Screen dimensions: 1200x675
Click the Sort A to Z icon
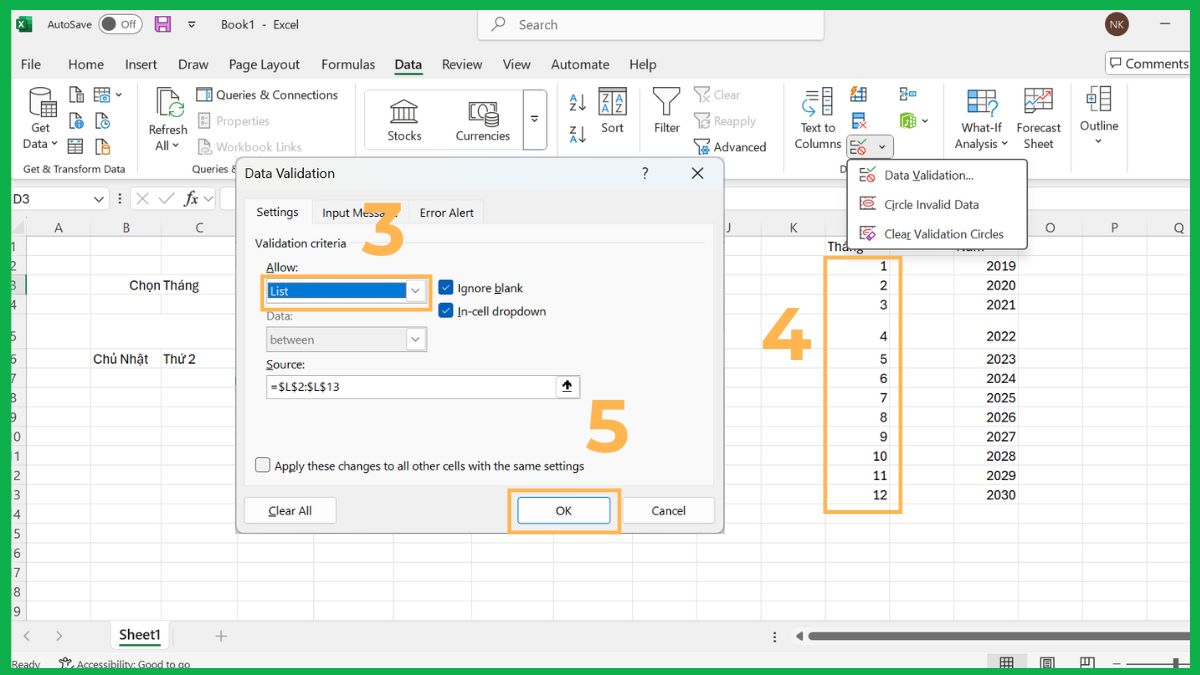578,100
